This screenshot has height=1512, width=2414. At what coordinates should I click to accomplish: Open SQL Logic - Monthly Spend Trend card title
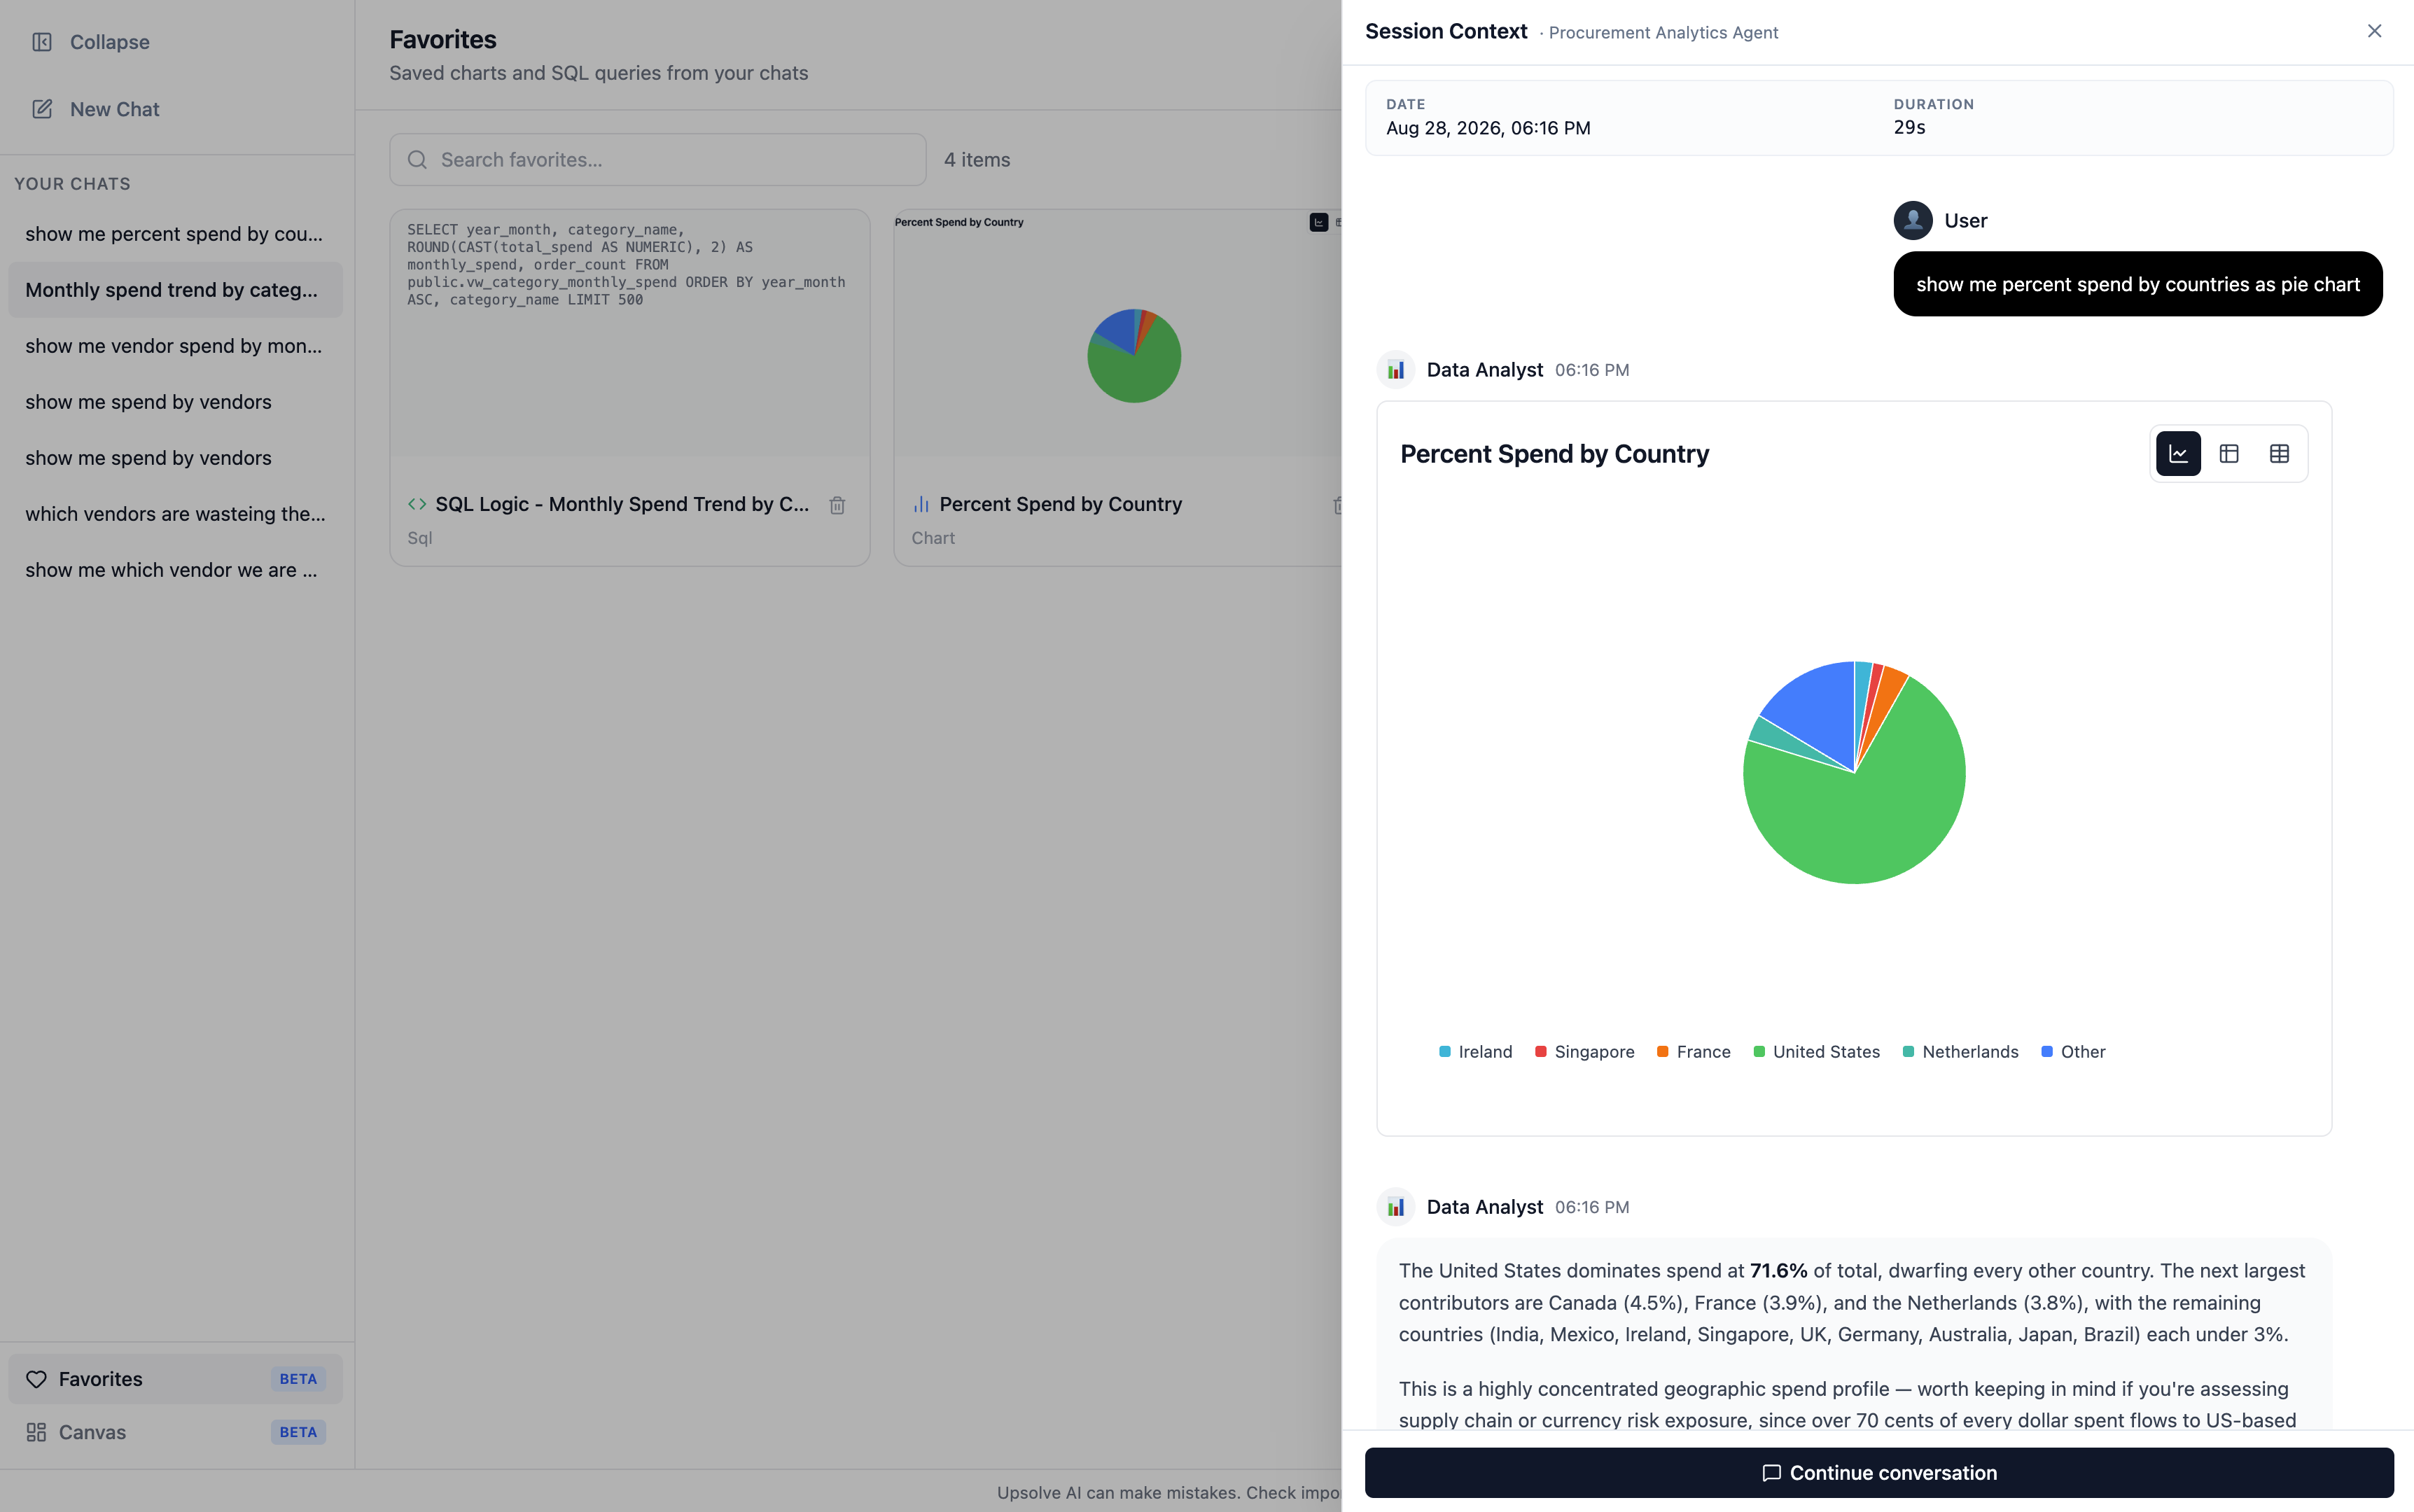[x=622, y=504]
